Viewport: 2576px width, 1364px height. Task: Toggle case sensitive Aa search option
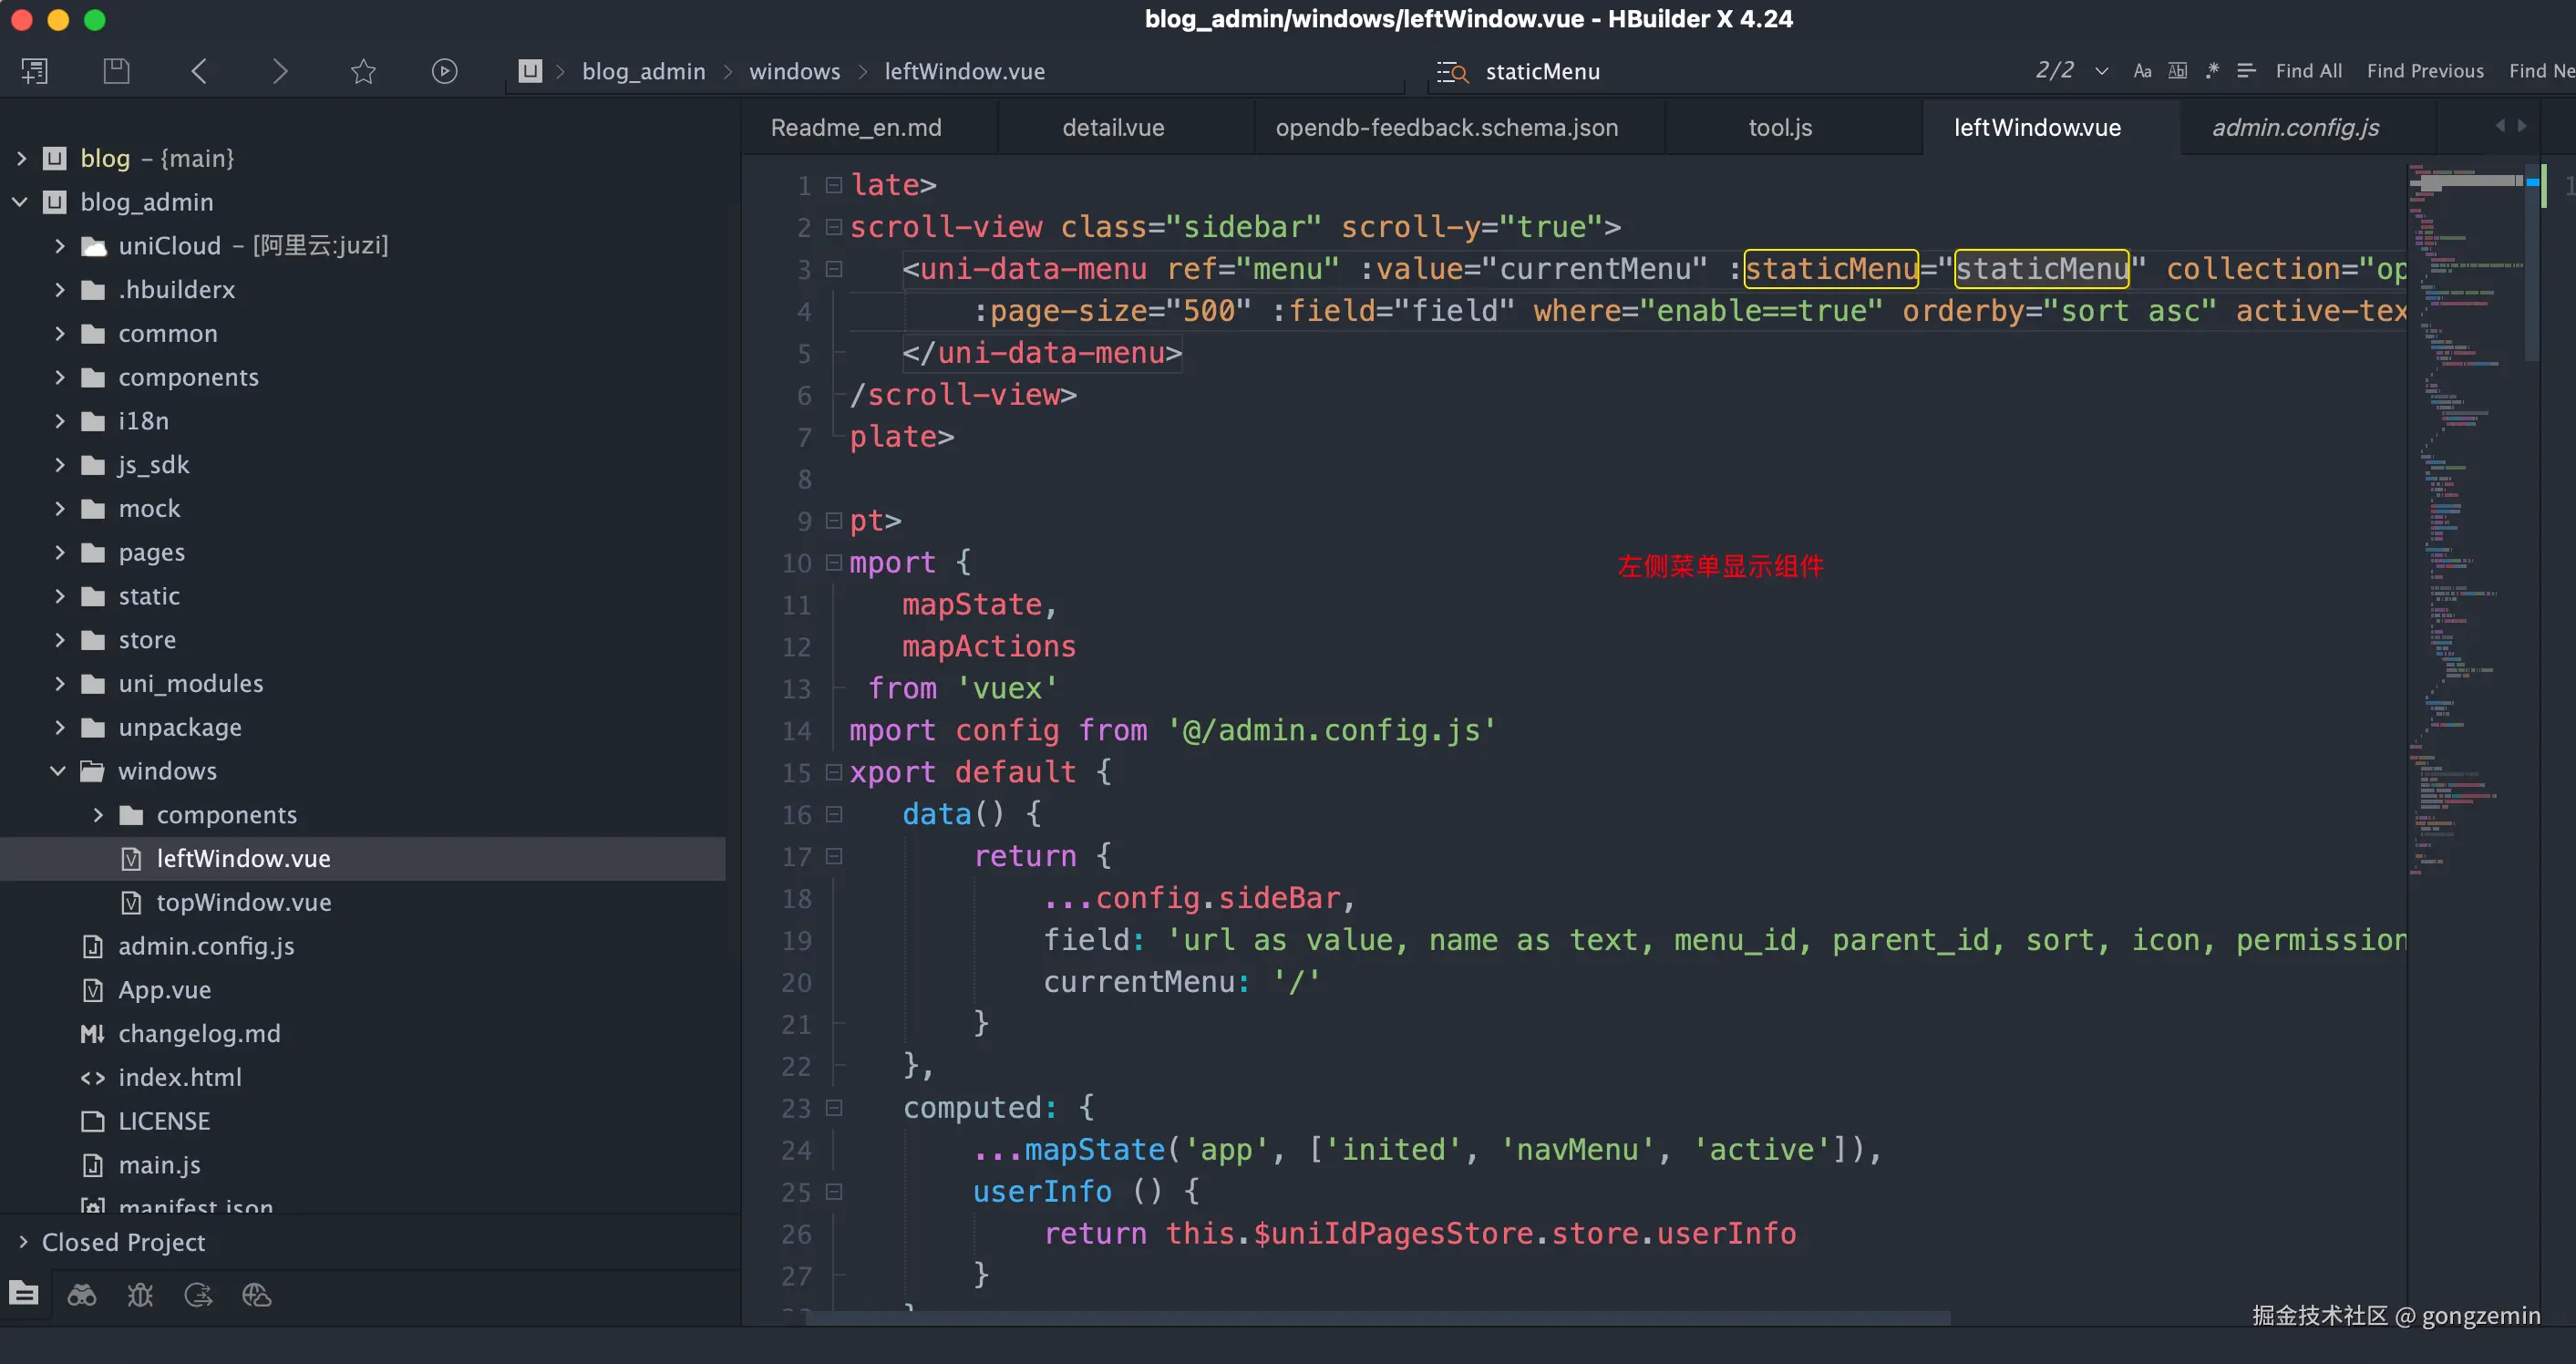pos(2142,71)
